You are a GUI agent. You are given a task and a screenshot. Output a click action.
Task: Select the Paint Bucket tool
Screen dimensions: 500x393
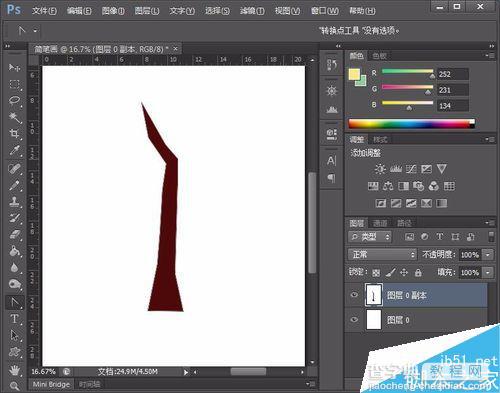tap(14, 251)
